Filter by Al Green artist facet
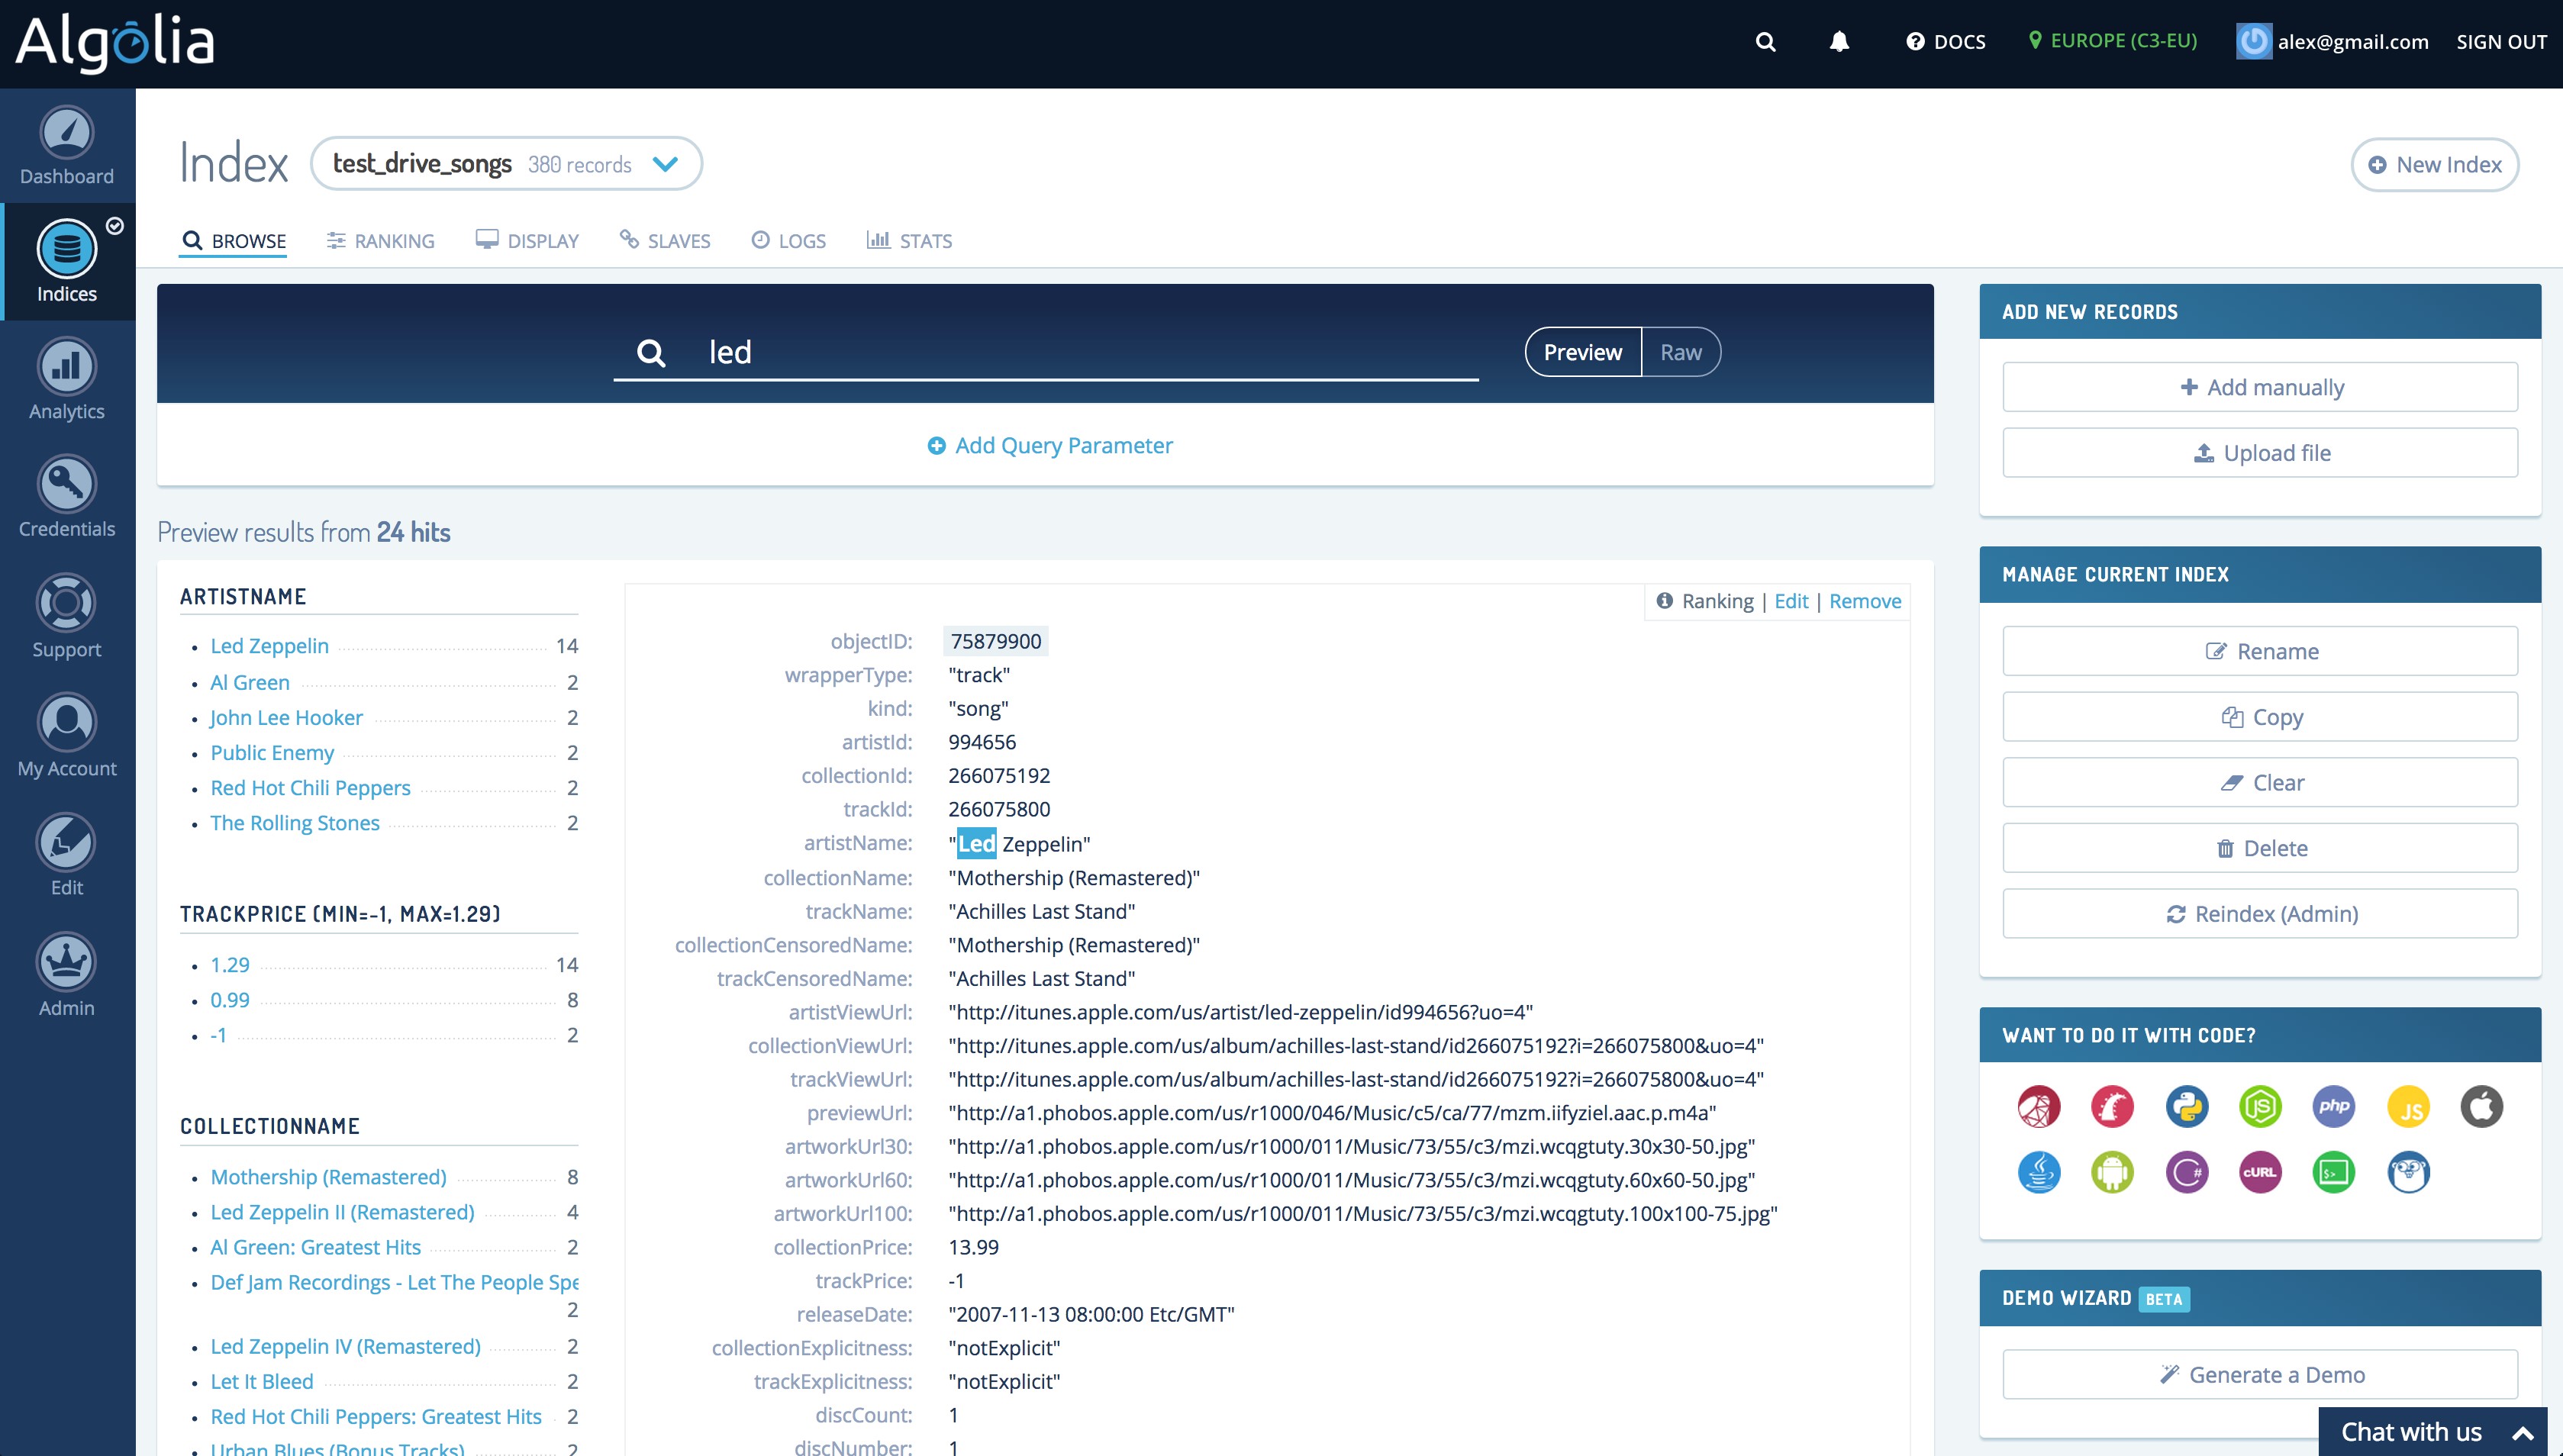The height and width of the screenshot is (1456, 2563). pos(250,682)
